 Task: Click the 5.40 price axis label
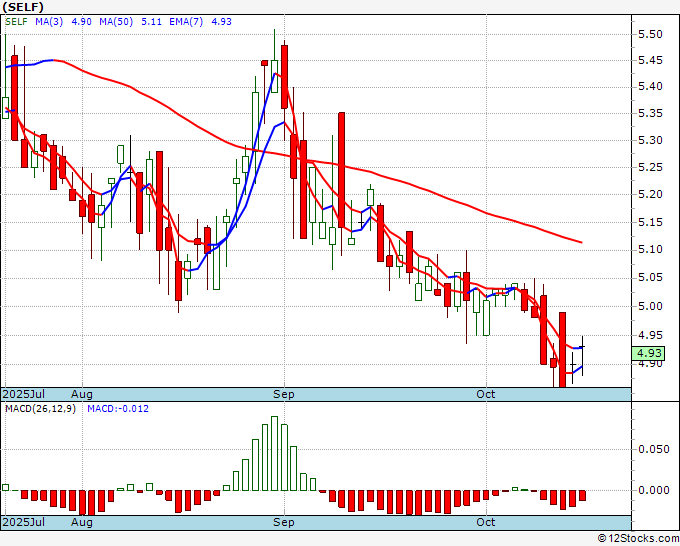pyautogui.click(x=651, y=87)
